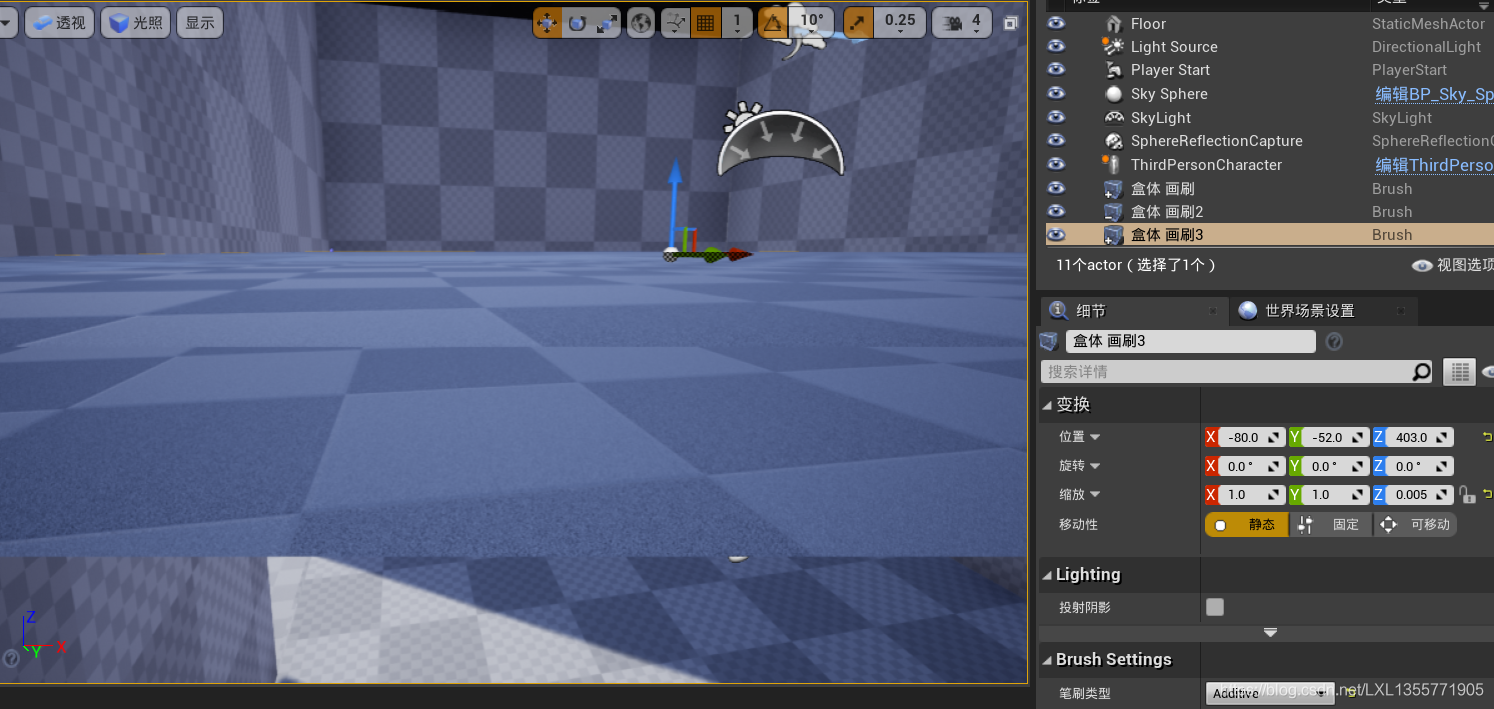Open 编辑ThirdPerson blueprint link

point(1434,165)
